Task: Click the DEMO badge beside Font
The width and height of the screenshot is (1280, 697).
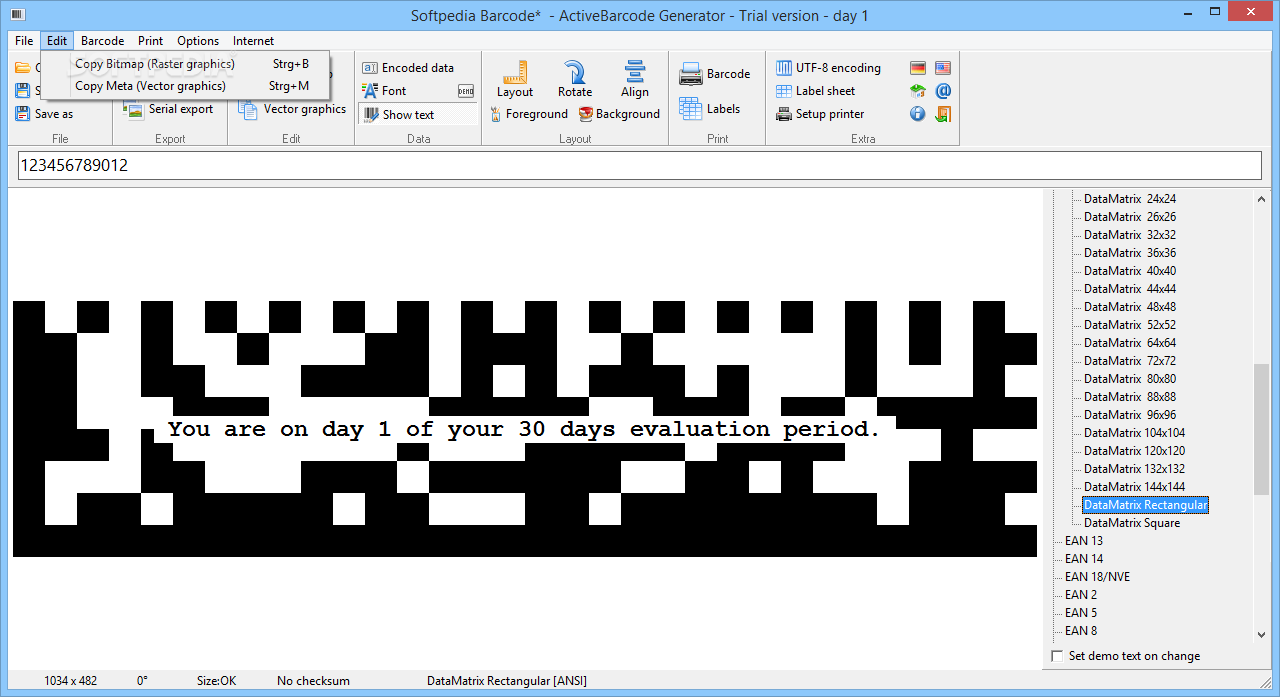Action: (466, 91)
